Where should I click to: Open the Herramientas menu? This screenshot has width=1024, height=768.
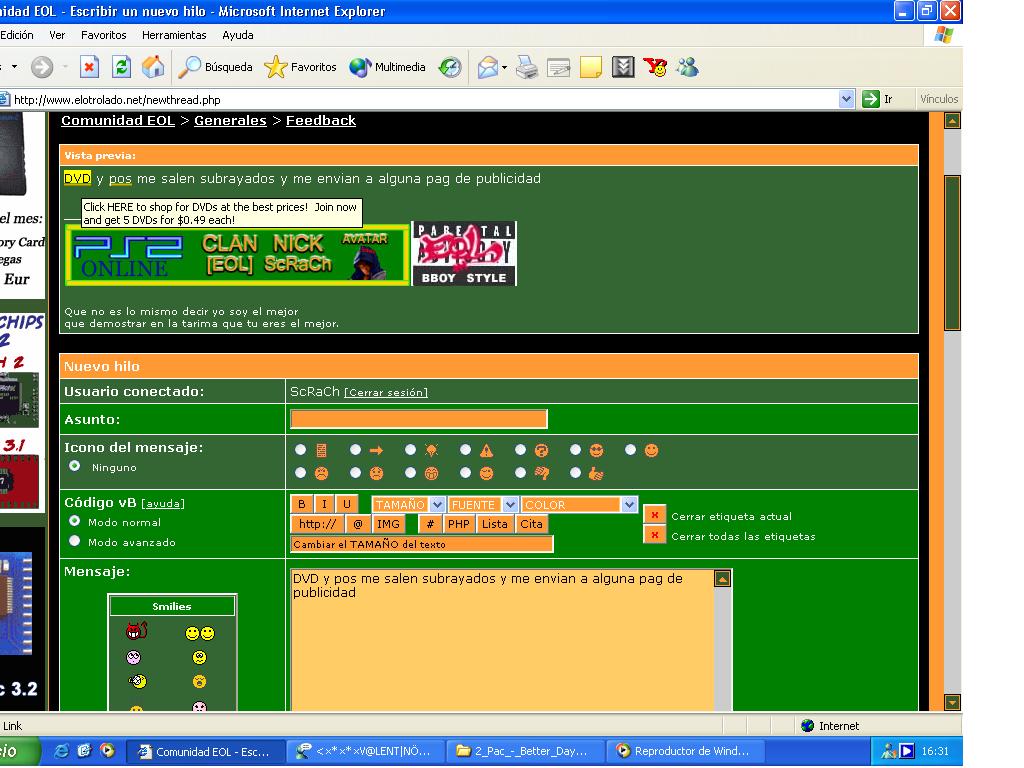(x=173, y=35)
